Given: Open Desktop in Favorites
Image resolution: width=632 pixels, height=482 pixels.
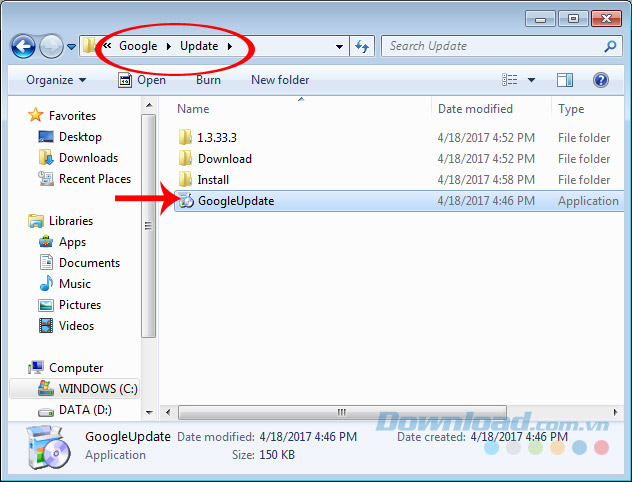Looking at the screenshot, I should 70,137.
